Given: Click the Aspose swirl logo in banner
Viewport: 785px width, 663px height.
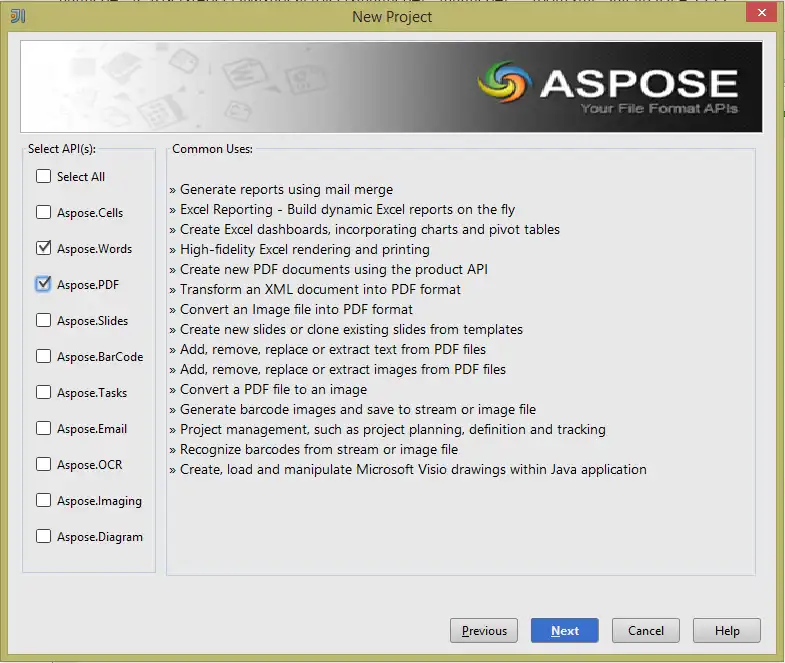Looking at the screenshot, I should [504, 82].
